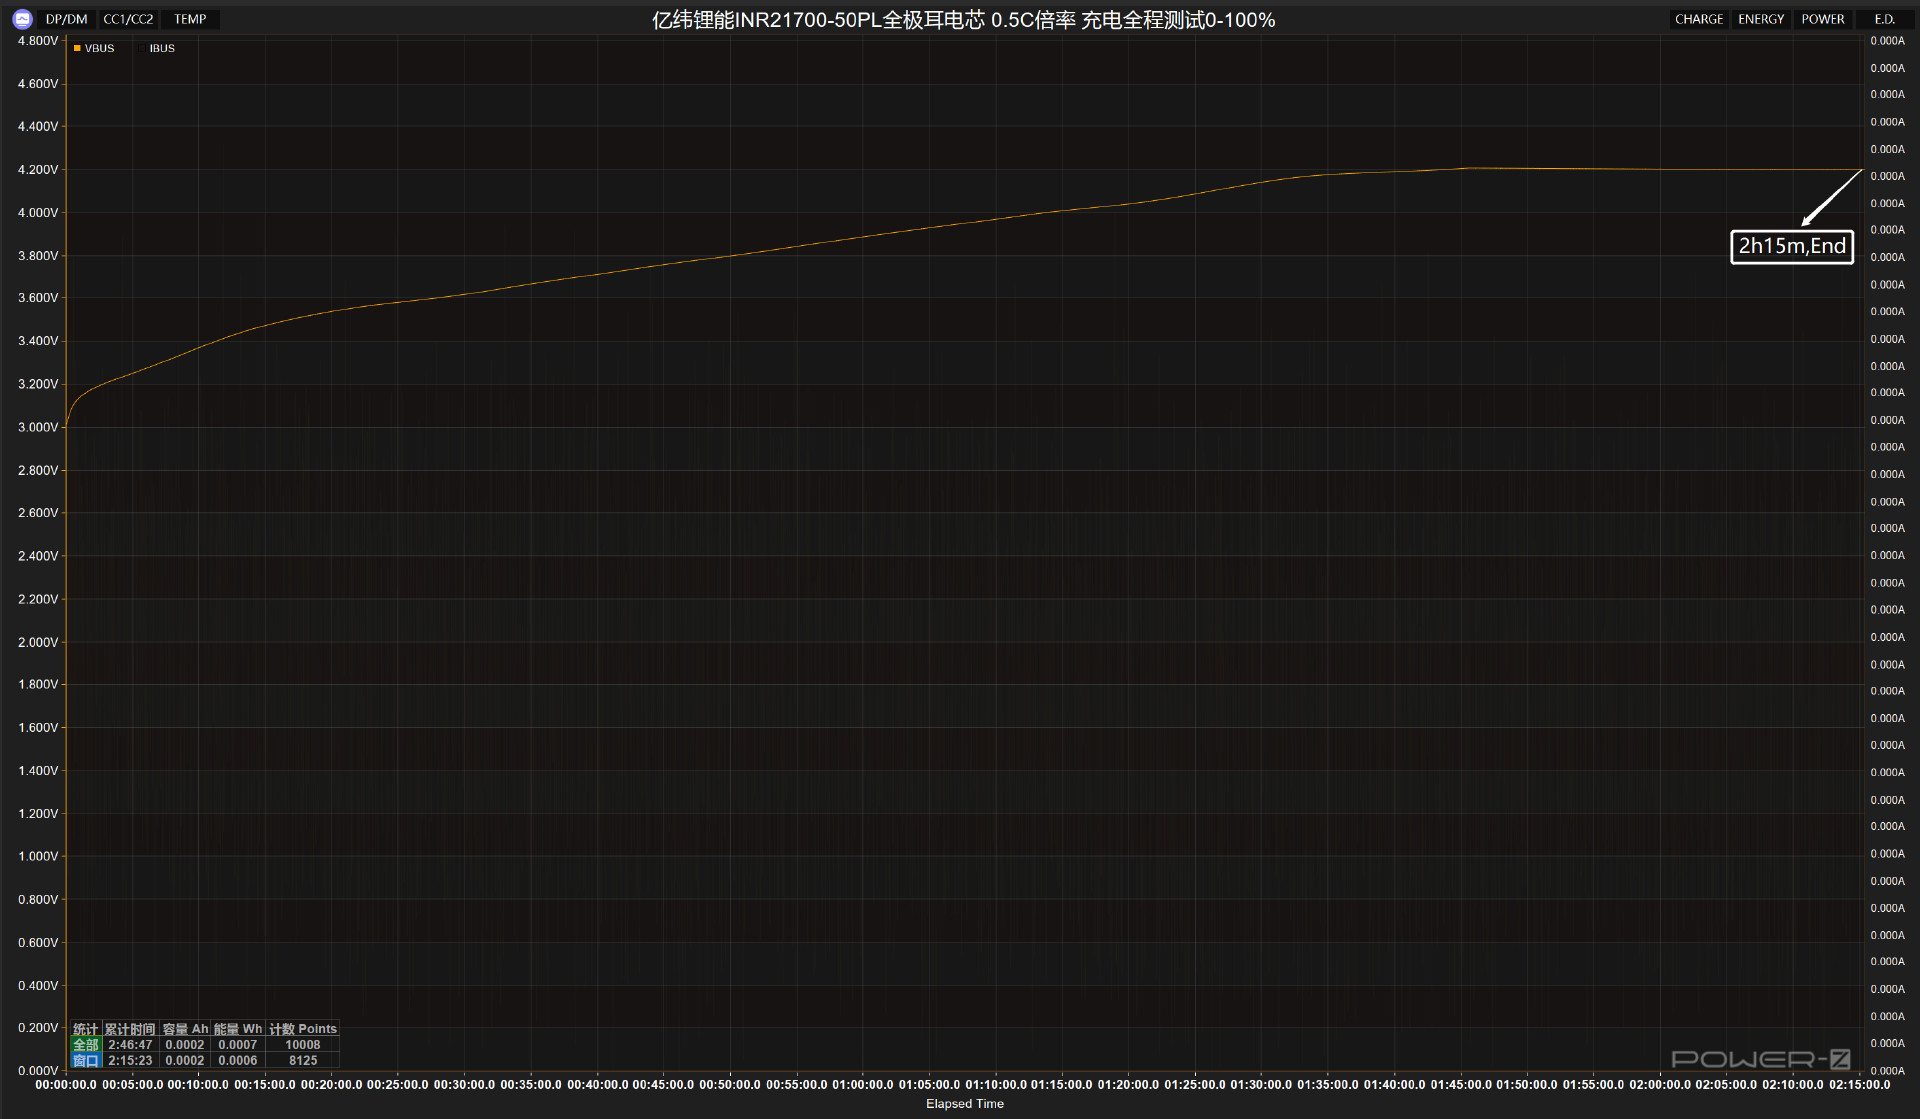
Task: Click the 01:00:00.0 time axis label
Action: (863, 1085)
